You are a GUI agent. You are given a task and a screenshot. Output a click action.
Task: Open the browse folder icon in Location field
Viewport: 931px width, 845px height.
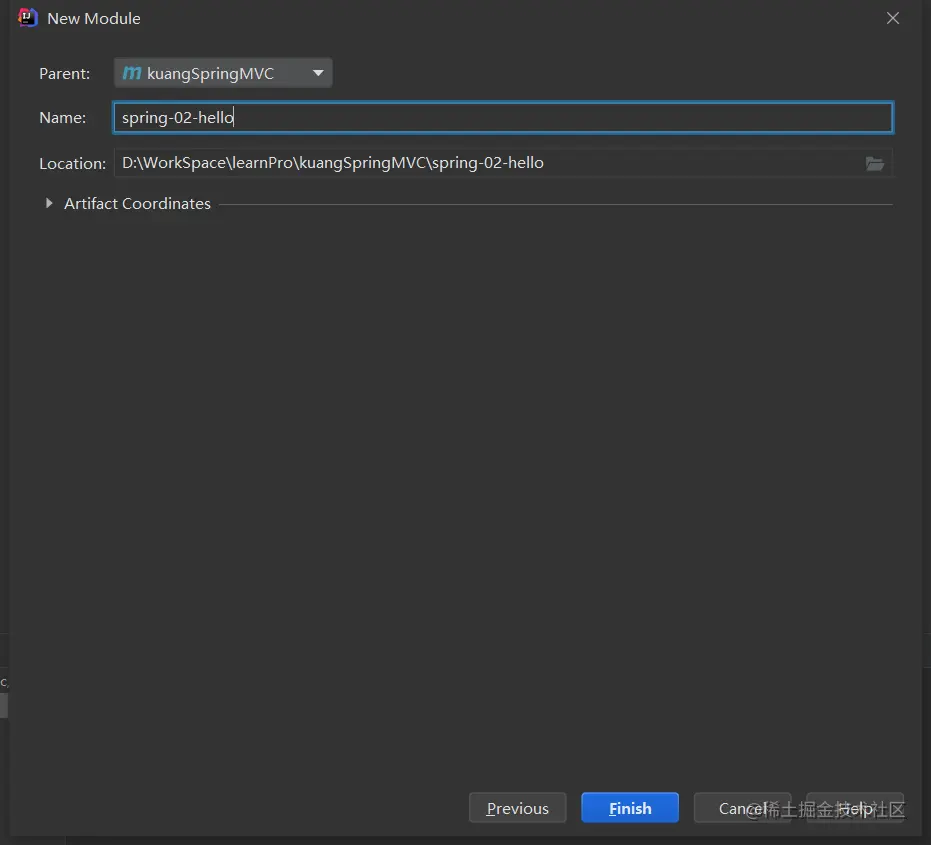875,163
